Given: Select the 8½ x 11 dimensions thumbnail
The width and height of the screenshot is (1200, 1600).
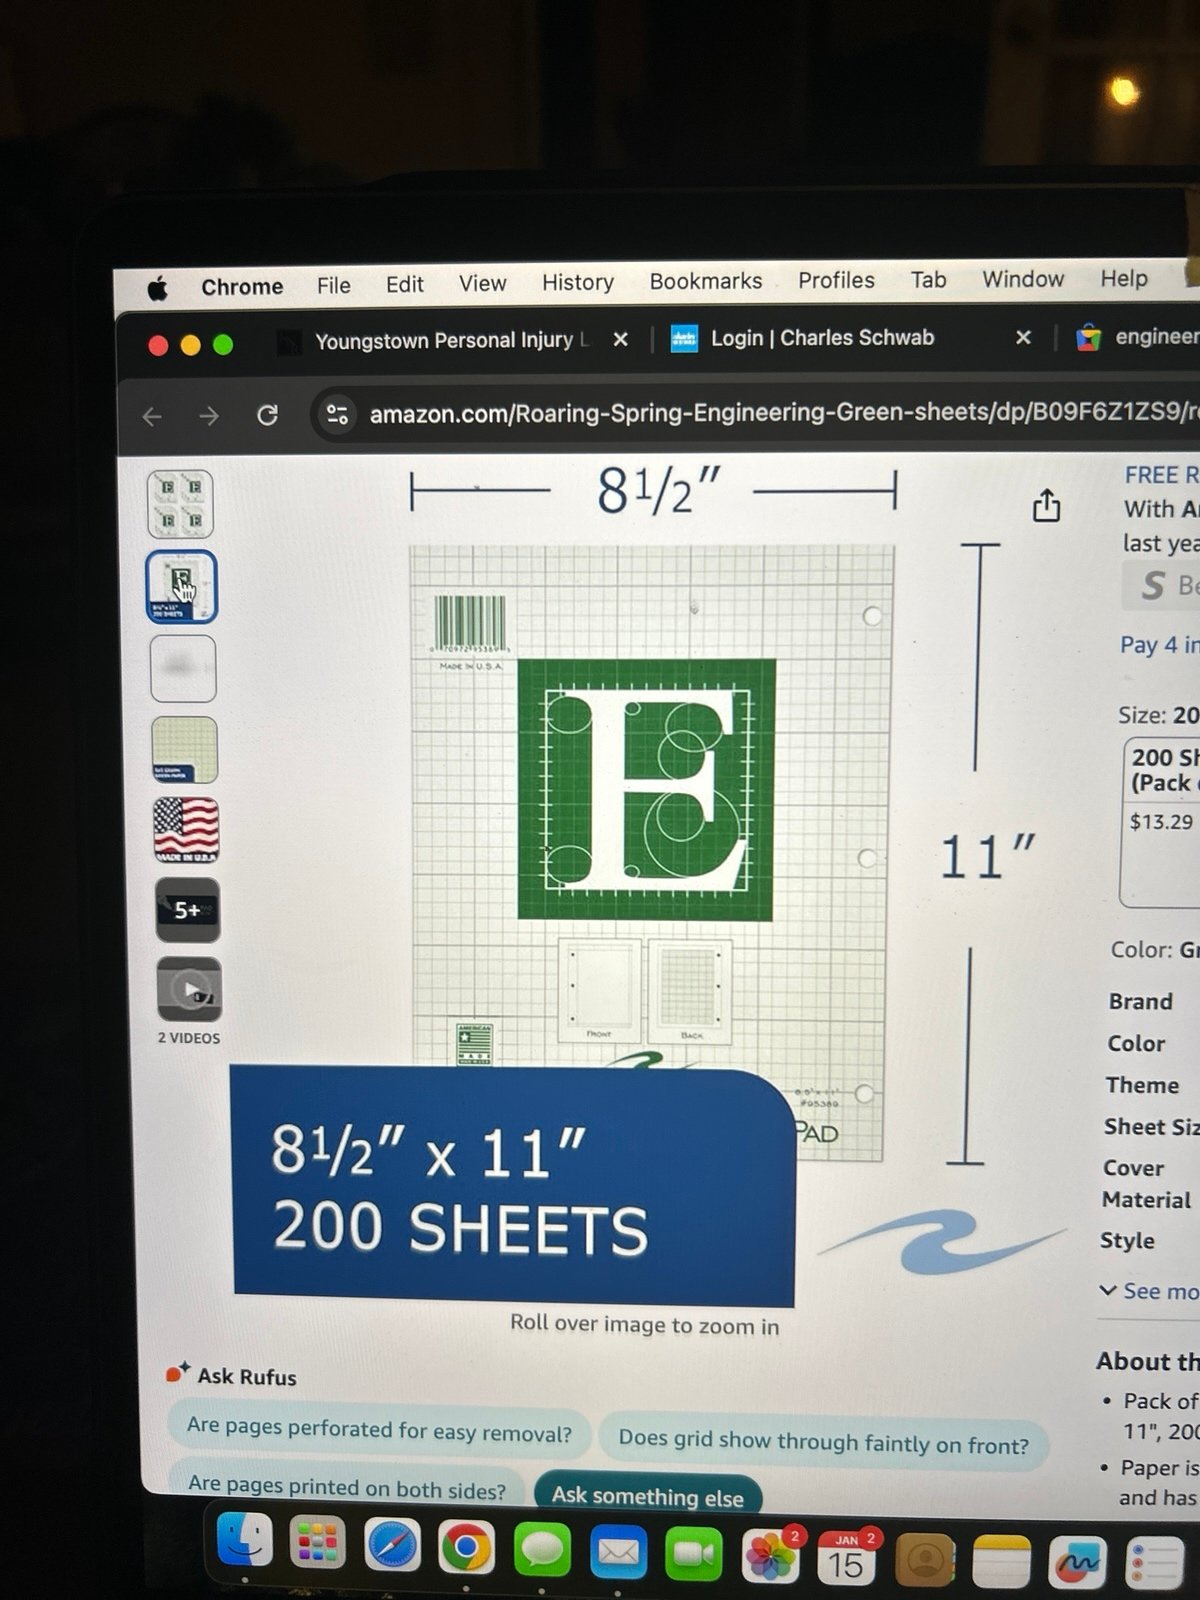Looking at the screenshot, I should [x=181, y=587].
